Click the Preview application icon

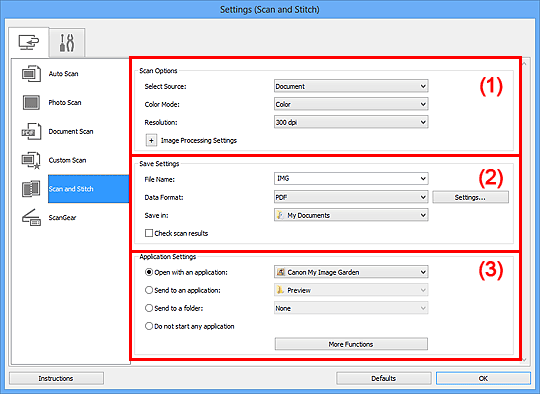280,290
